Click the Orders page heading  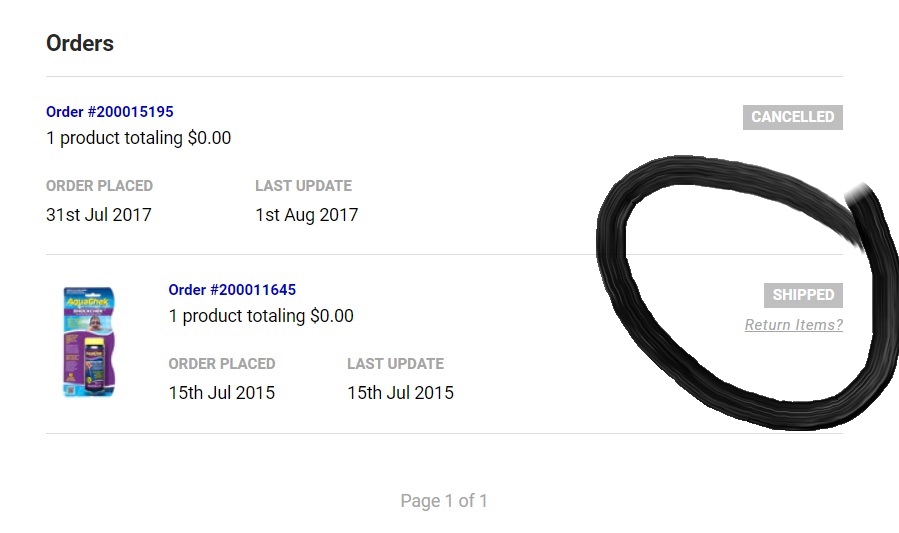pos(80,43)
